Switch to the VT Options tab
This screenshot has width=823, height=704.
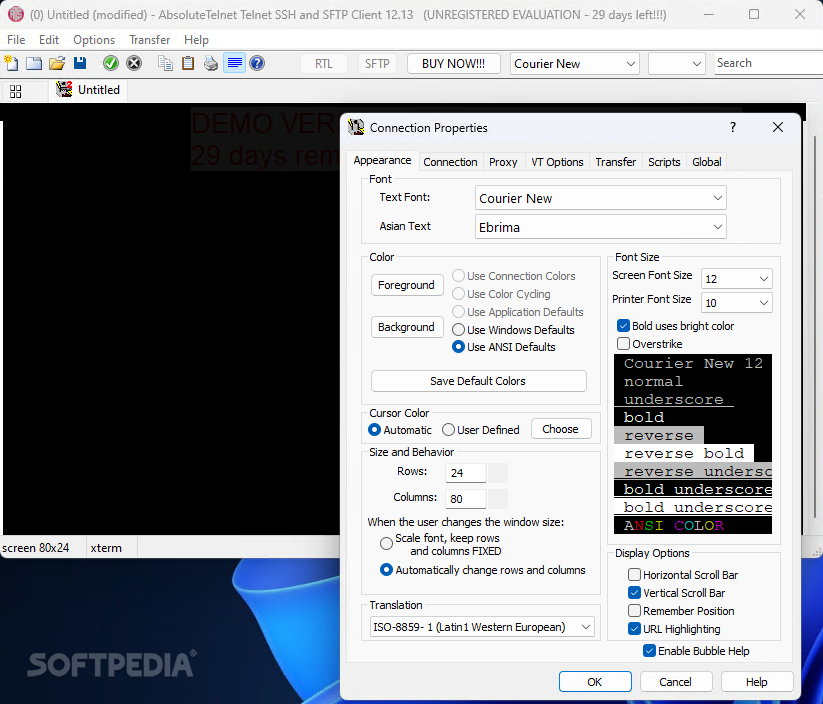pyautogui.click(x=557, y=162)
